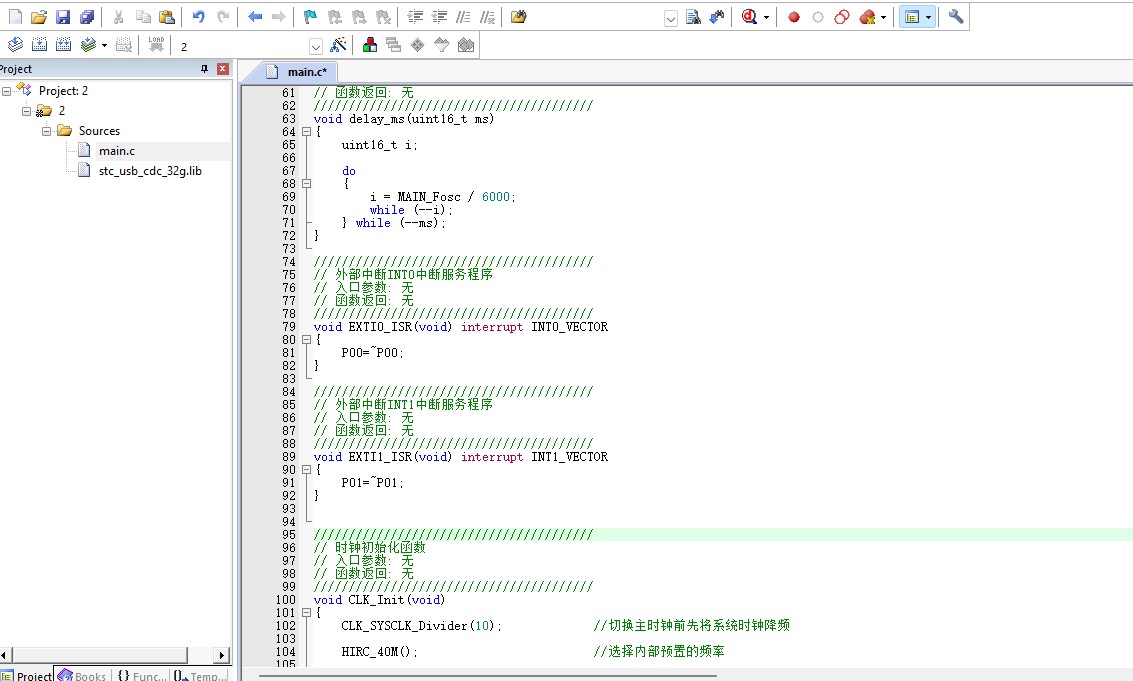Screen dimensions: 1133x681
Task: Switch to the Project panel tab
Action: (x=27, y=675)
